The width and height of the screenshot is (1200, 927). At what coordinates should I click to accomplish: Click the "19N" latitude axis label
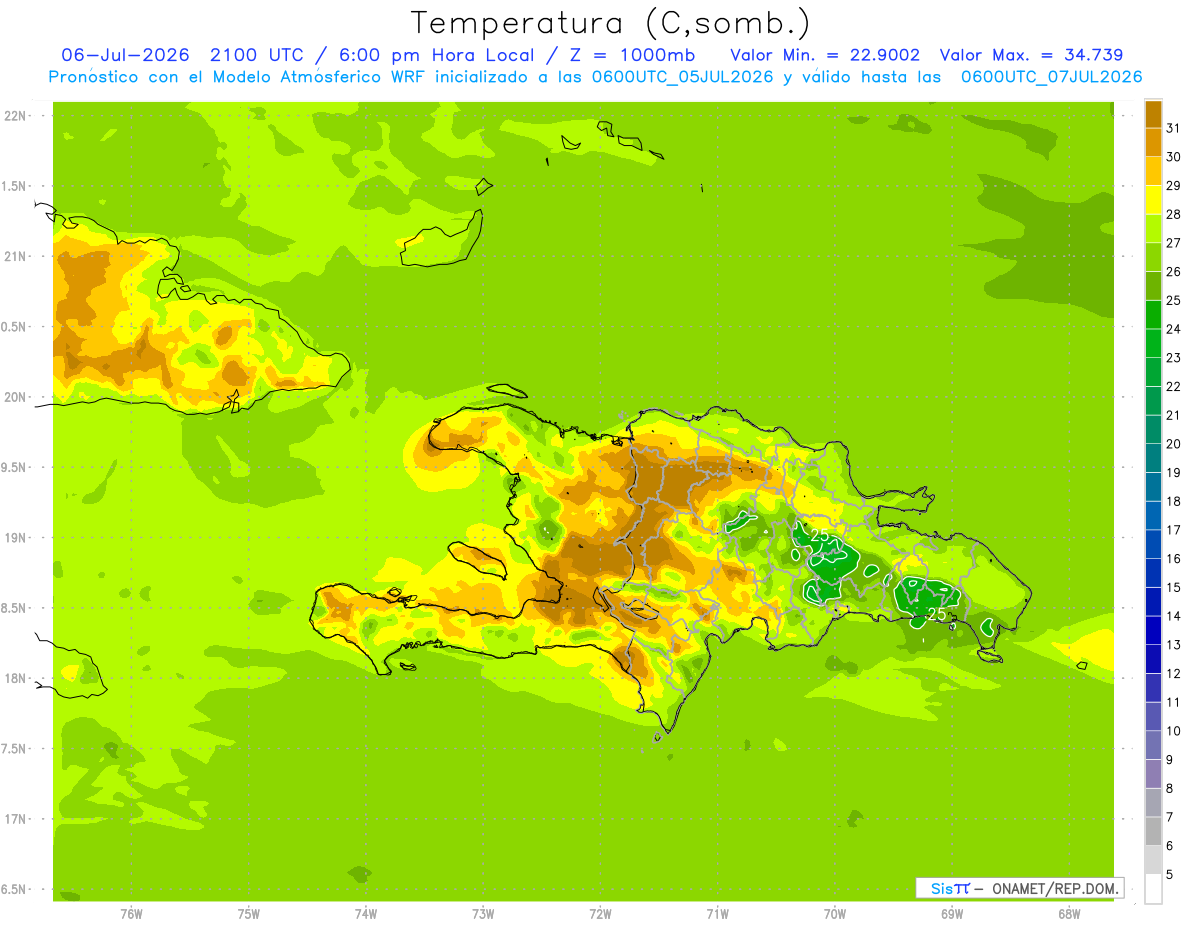(x=15, y=537)
